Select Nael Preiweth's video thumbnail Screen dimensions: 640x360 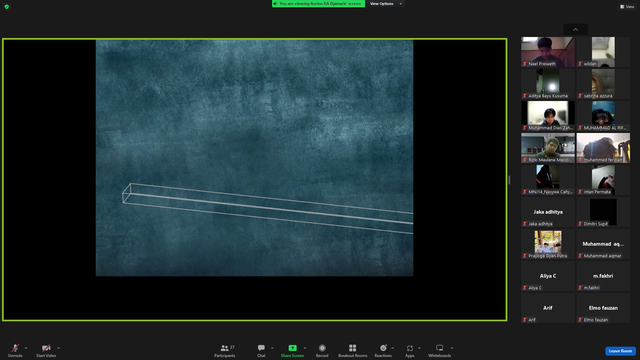pos(548,52)
